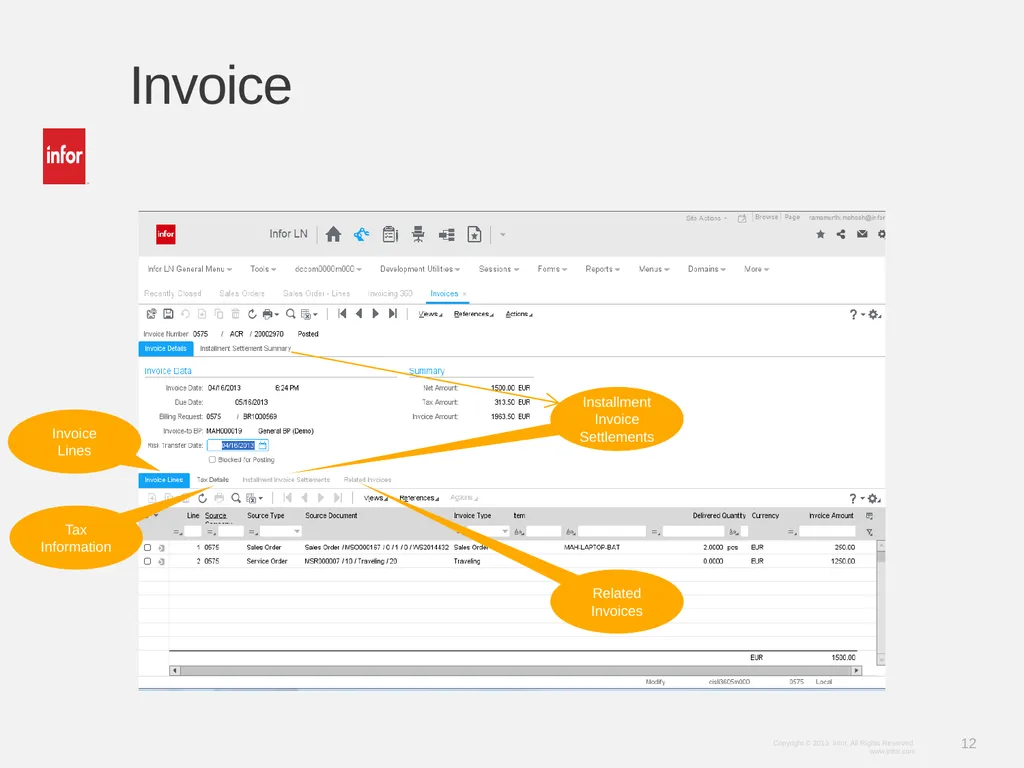Open the mail envelope icon
The width and height of the screenshot is (1024, 768).
coord(862,234)
